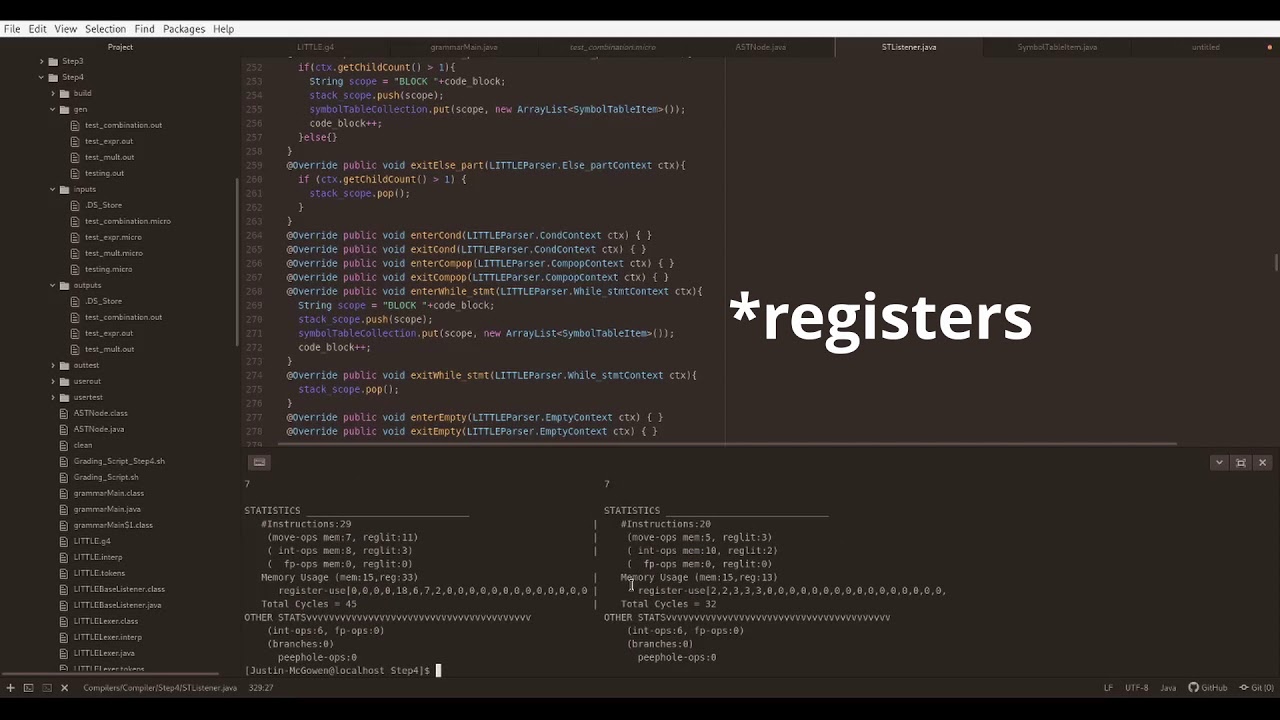This screenshot has width=1280, height=720.
Task: Click the file icon beside ASTNode.java
Action: tap(64, 429)
